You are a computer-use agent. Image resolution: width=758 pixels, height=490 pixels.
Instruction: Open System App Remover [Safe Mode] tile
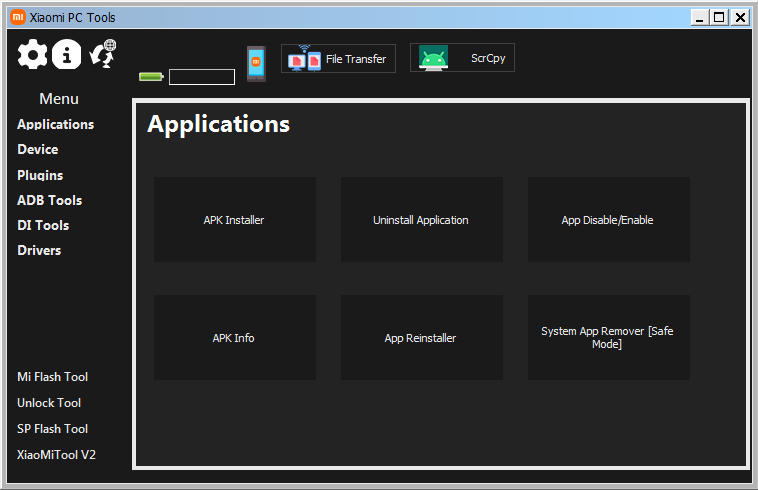tap(609, 337)
